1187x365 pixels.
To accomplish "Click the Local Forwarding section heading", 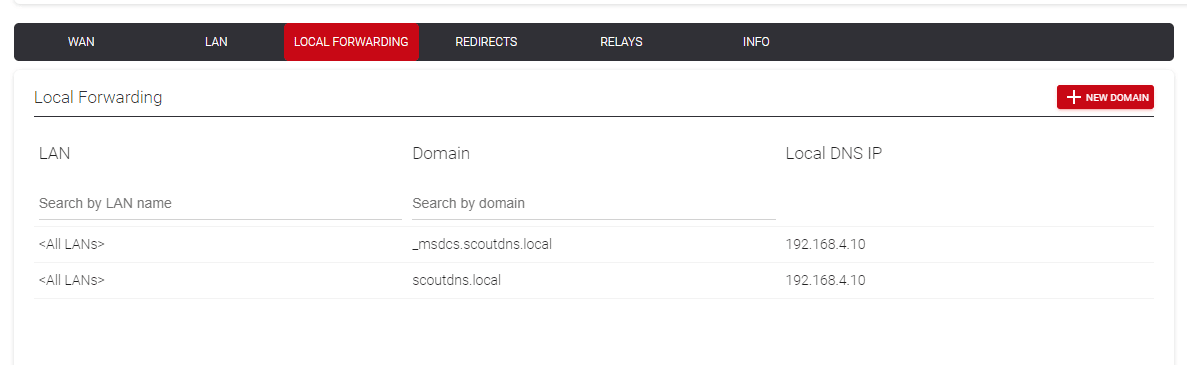I will point(98,97).
